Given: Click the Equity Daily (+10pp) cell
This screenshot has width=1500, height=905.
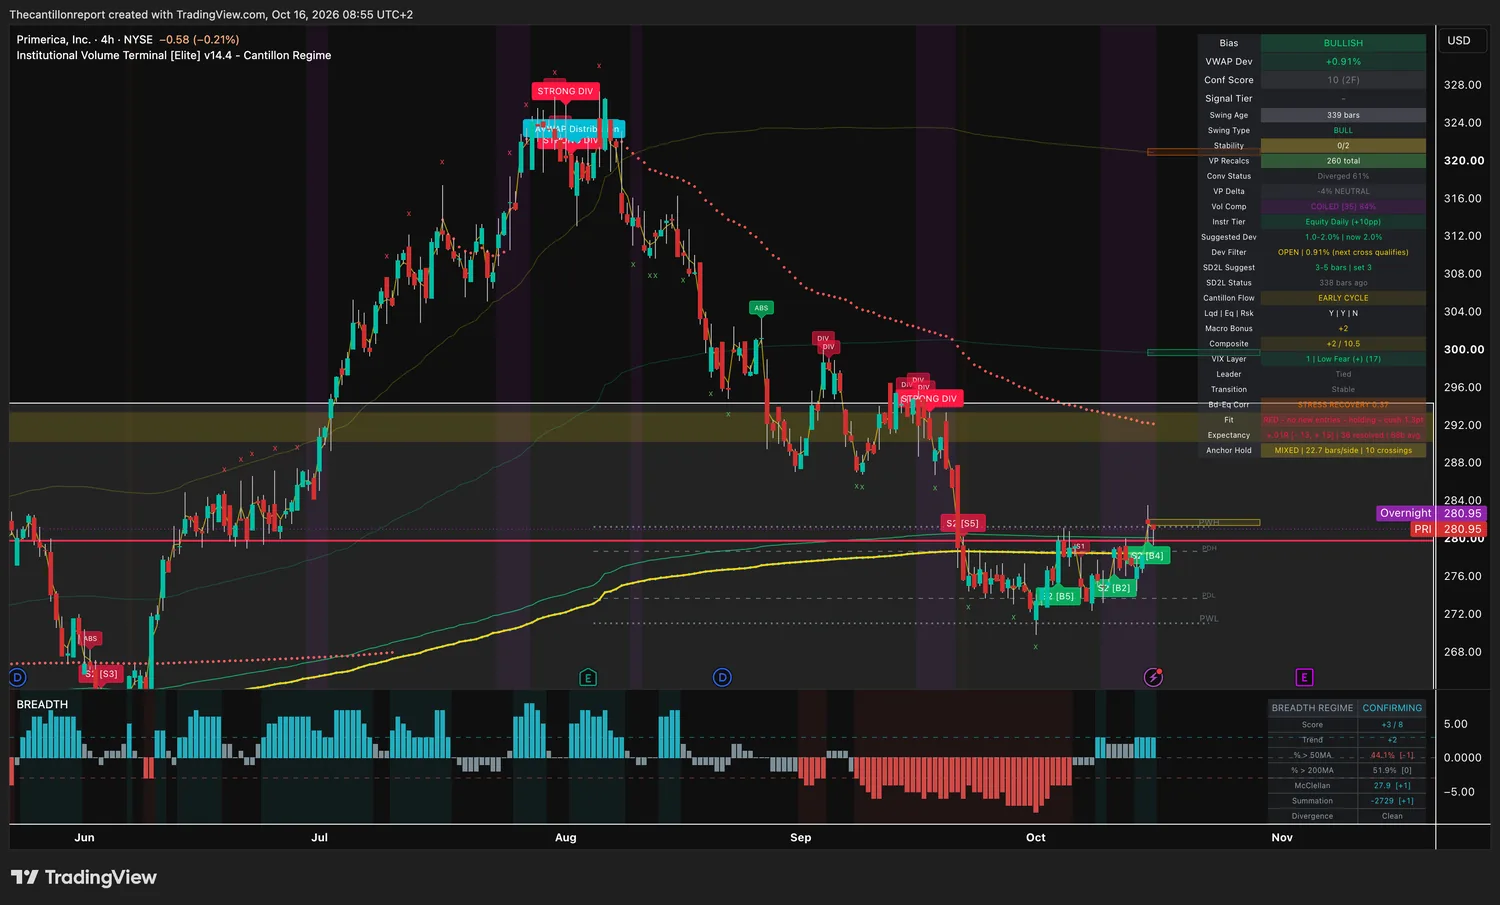Looking at the screenshot, I should pos(1343,222).
